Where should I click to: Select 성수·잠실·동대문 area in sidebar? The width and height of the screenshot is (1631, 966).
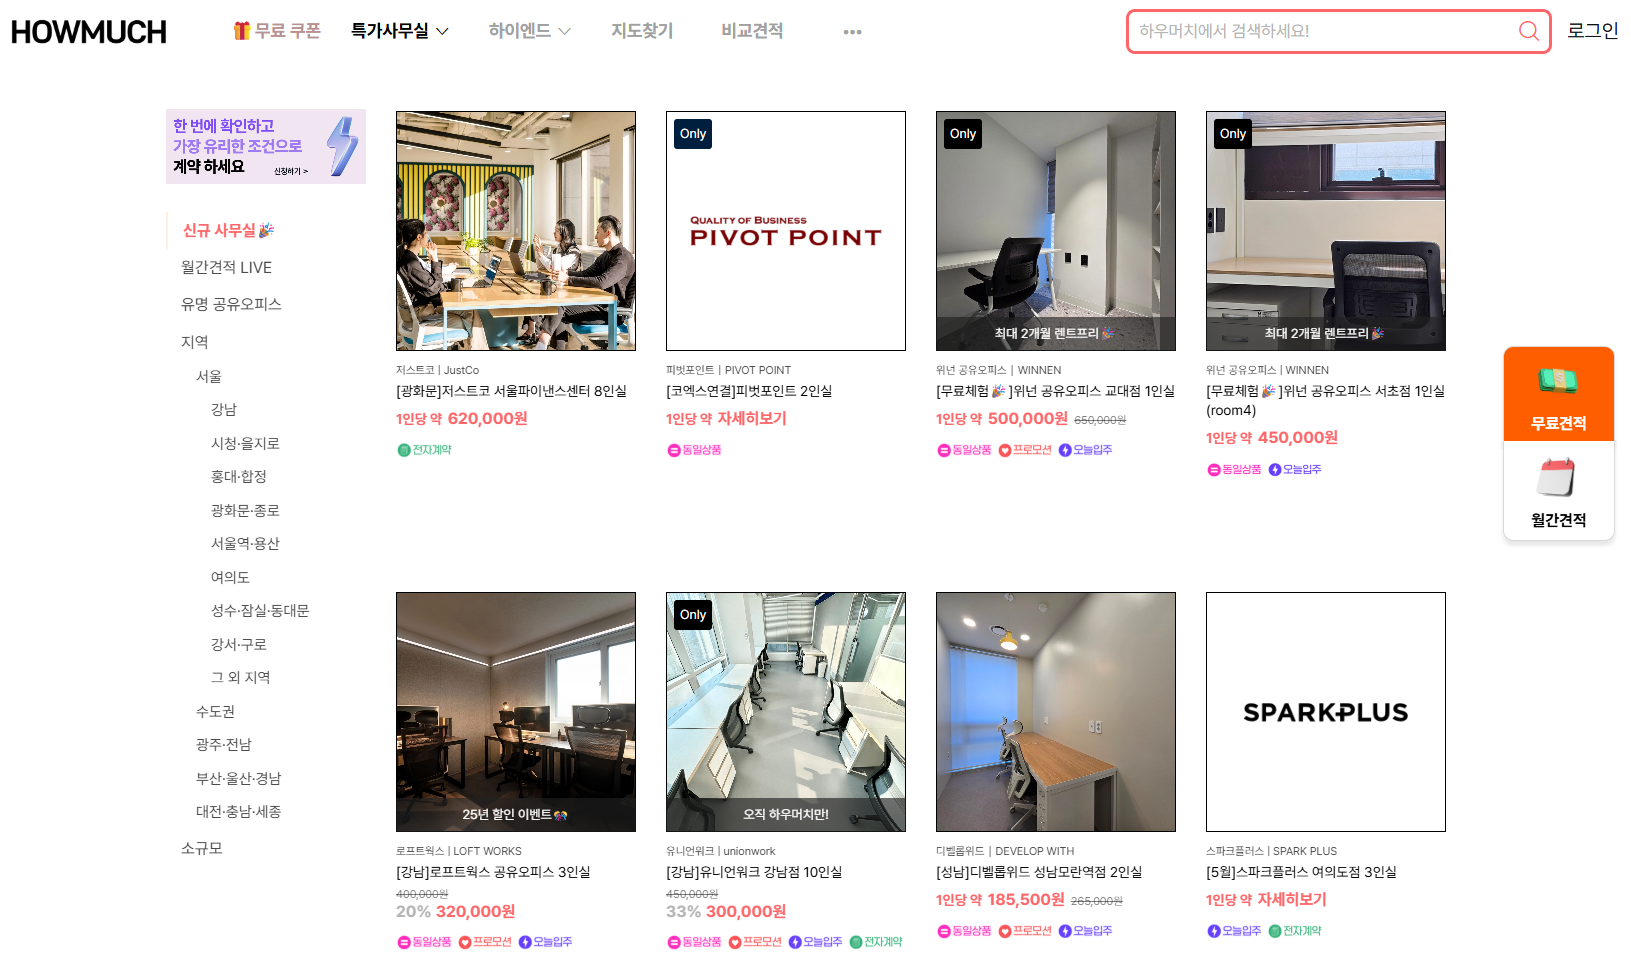(x=260, y=610)
